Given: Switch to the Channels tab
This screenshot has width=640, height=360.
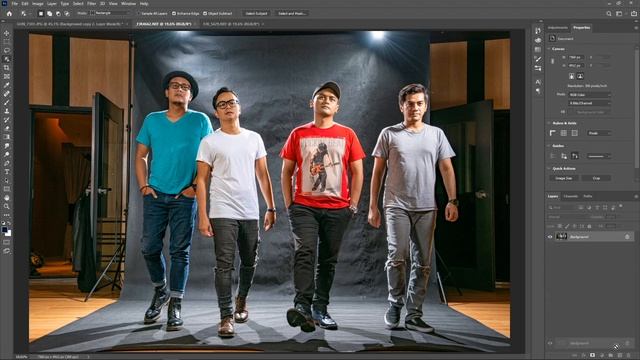Looking at the screenshot, I should pos(571,196).
